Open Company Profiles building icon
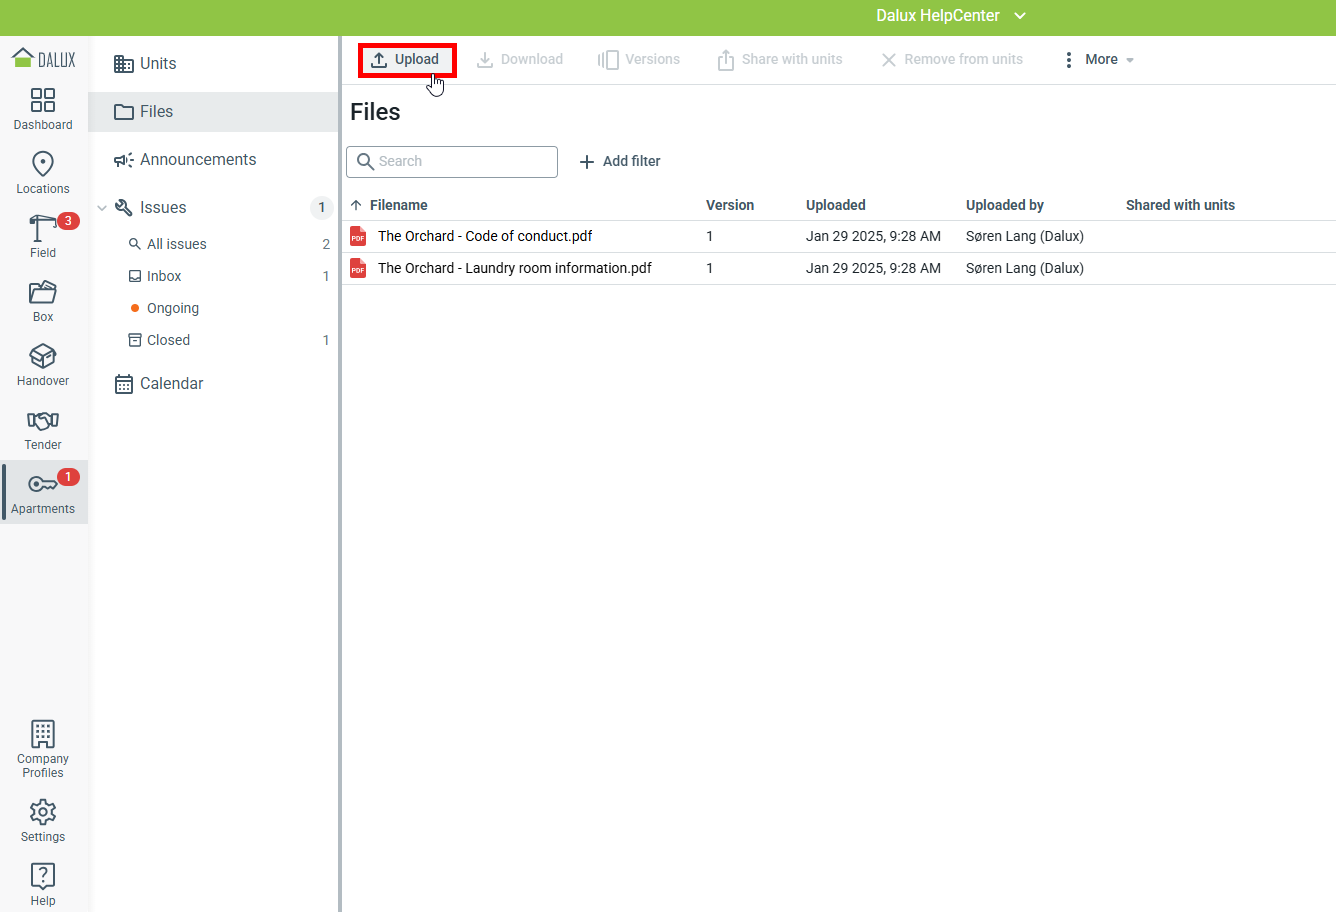The height and width of the screenshot is (912, 1336). 43,735
